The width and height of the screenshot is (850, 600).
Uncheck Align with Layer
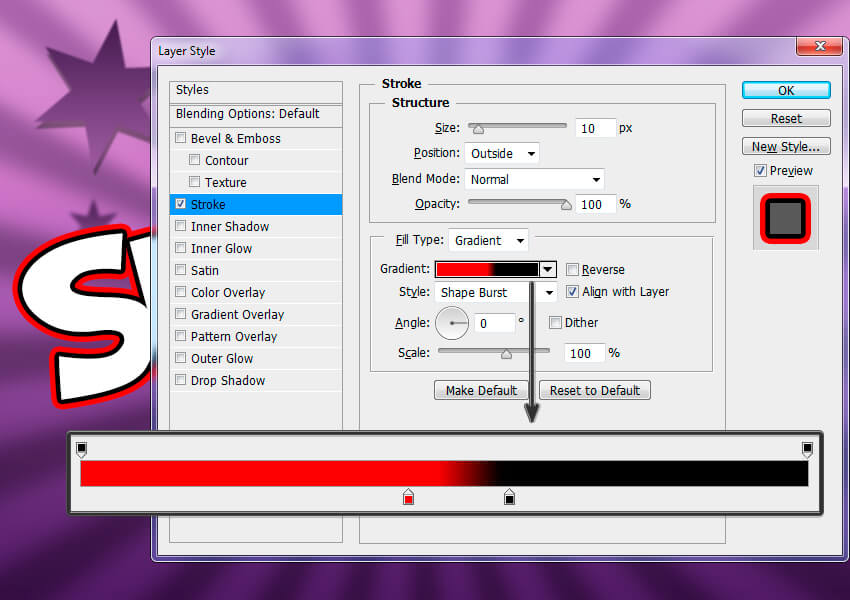point(572,292)
